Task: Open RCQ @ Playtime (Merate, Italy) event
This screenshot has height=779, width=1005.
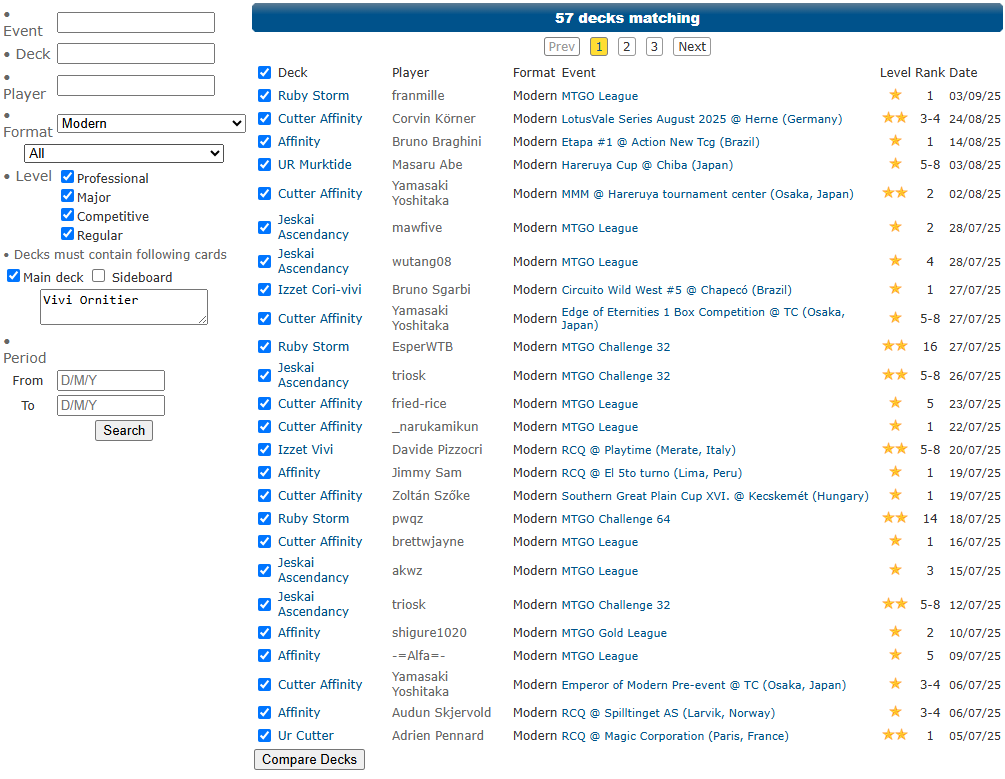Action: 648,451
